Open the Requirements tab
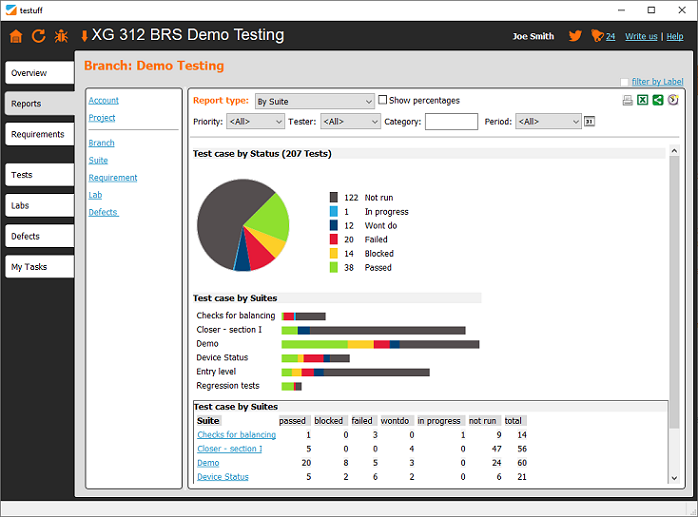 [x=40, y=134]
